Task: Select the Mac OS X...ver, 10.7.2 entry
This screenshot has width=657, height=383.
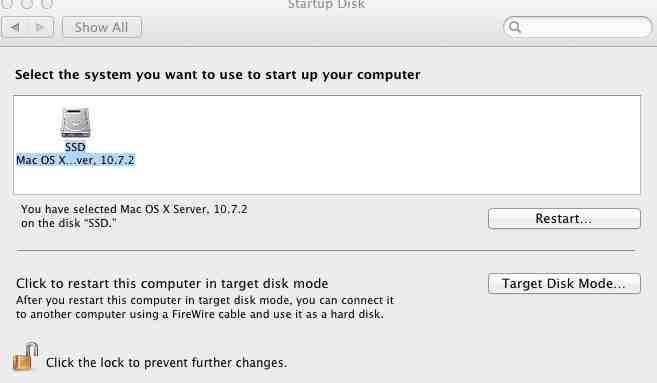Action: point(75,160)
